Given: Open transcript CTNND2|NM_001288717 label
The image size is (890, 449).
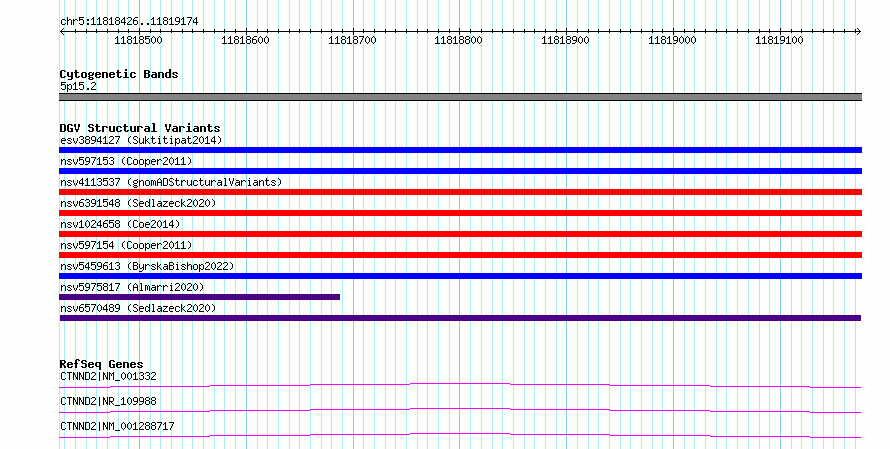Looking at the screenshot, I should pos(117,426).
